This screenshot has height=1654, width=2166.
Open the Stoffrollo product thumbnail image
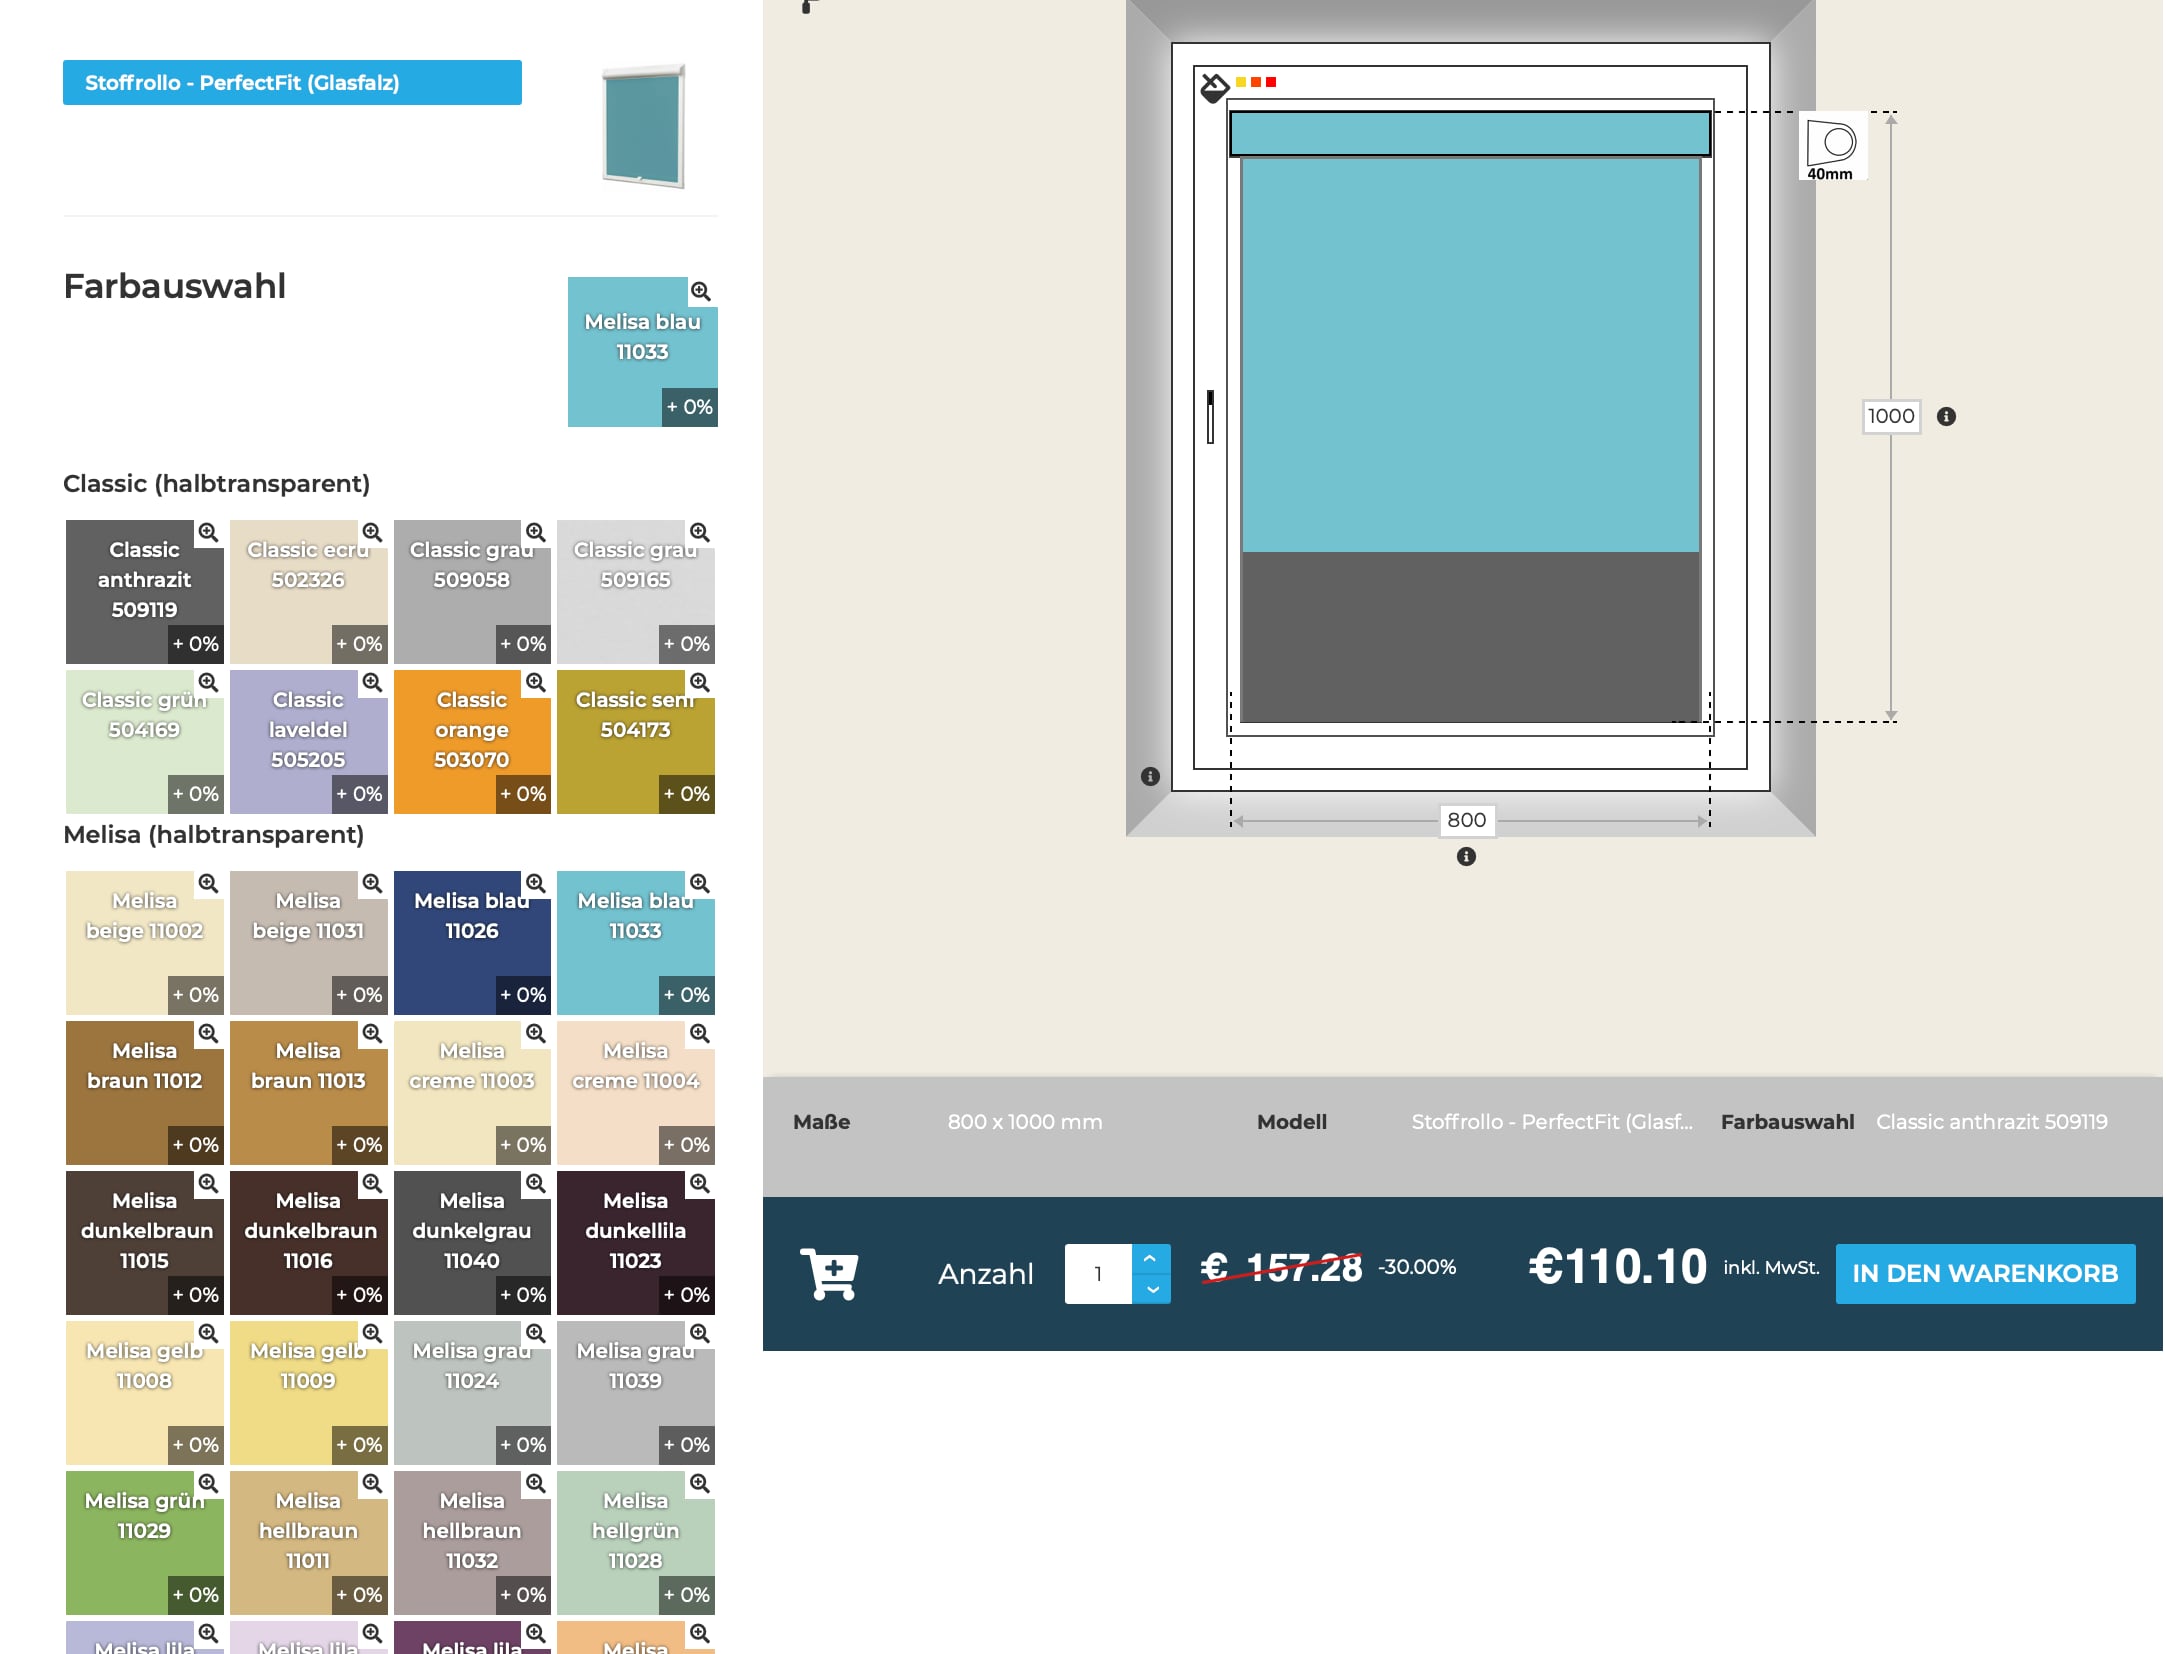click(x=643, y=126)
